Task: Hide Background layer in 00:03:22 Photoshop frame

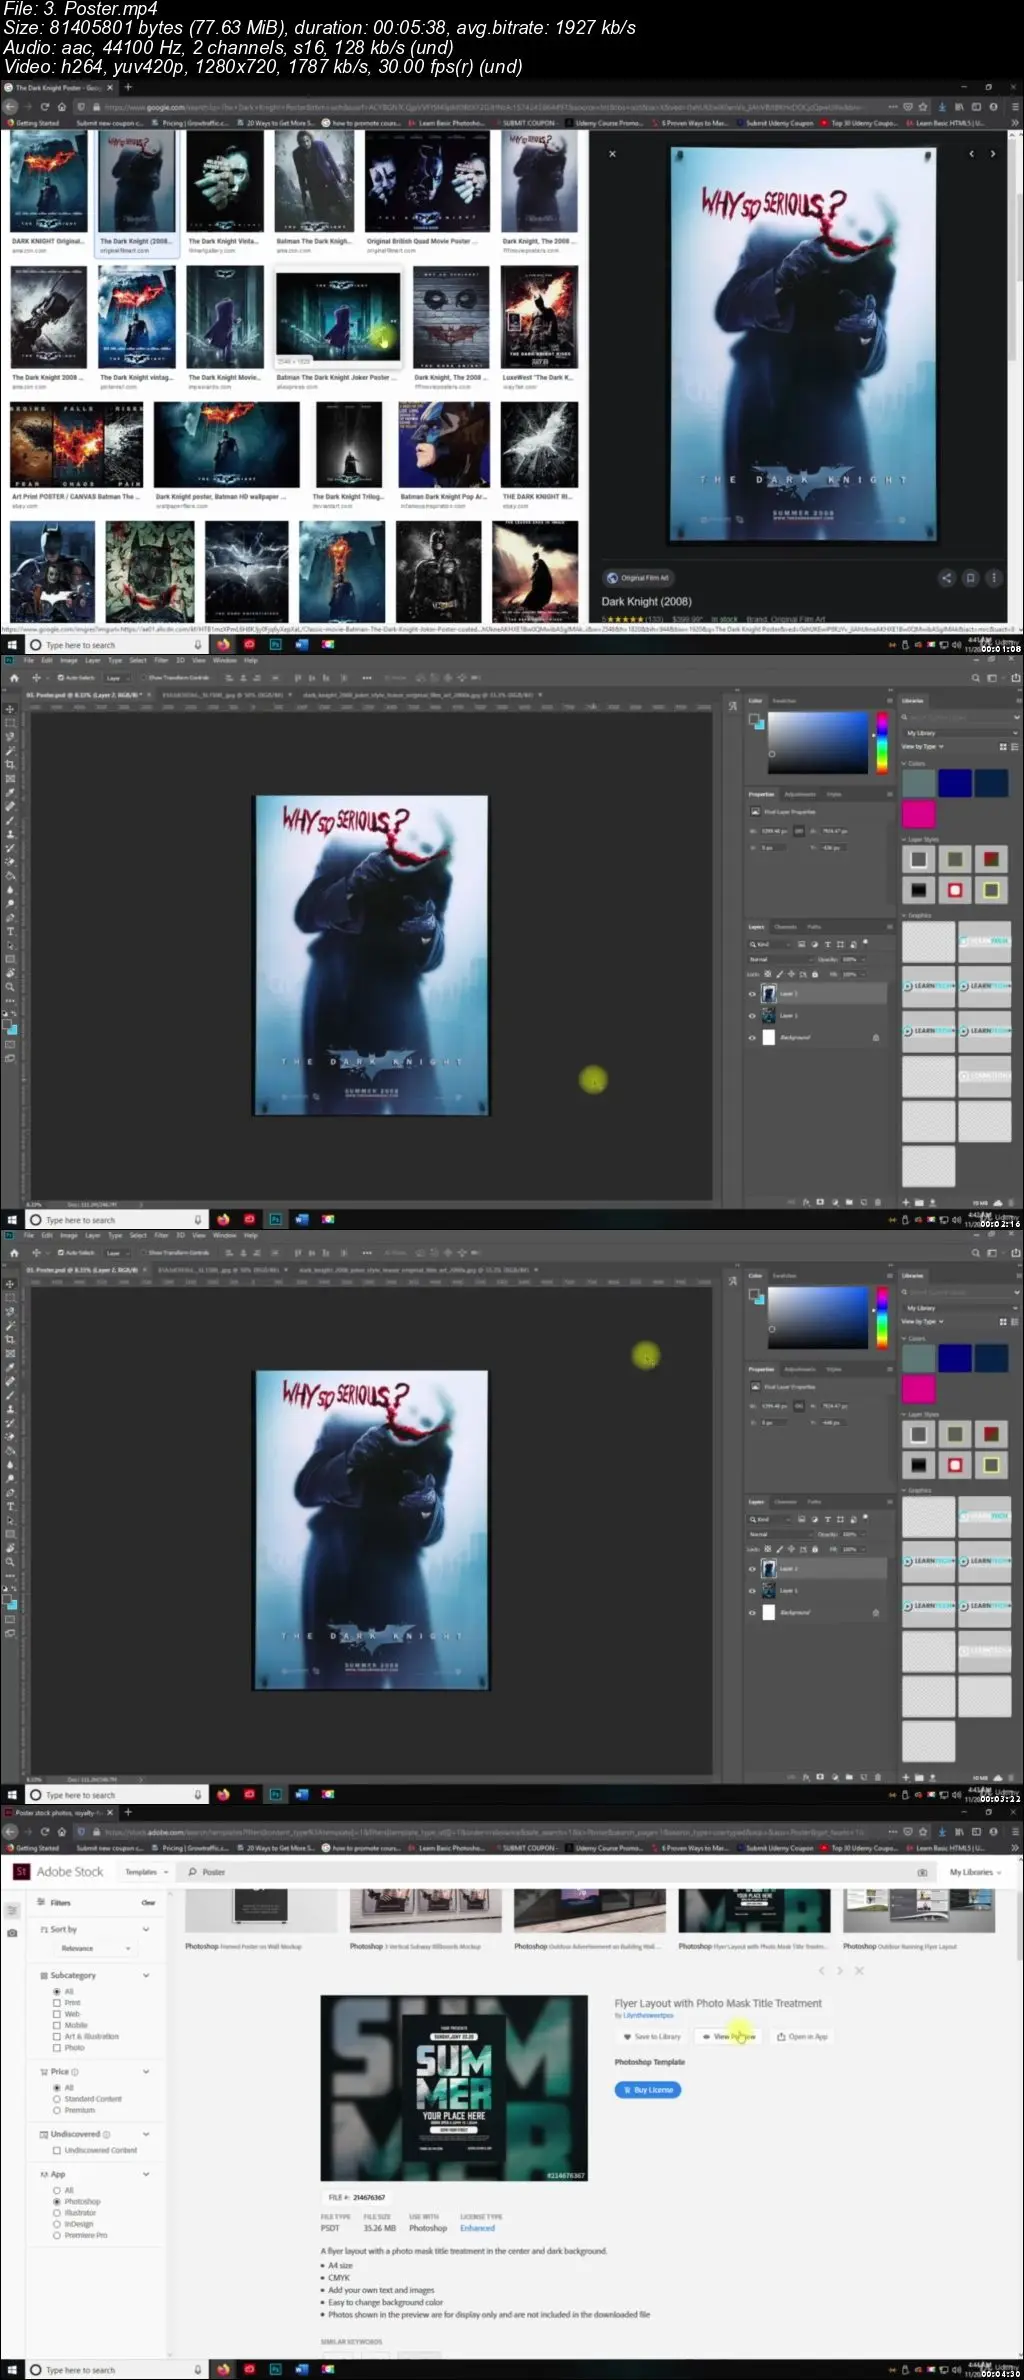Action: click(x=752, y=1613)
